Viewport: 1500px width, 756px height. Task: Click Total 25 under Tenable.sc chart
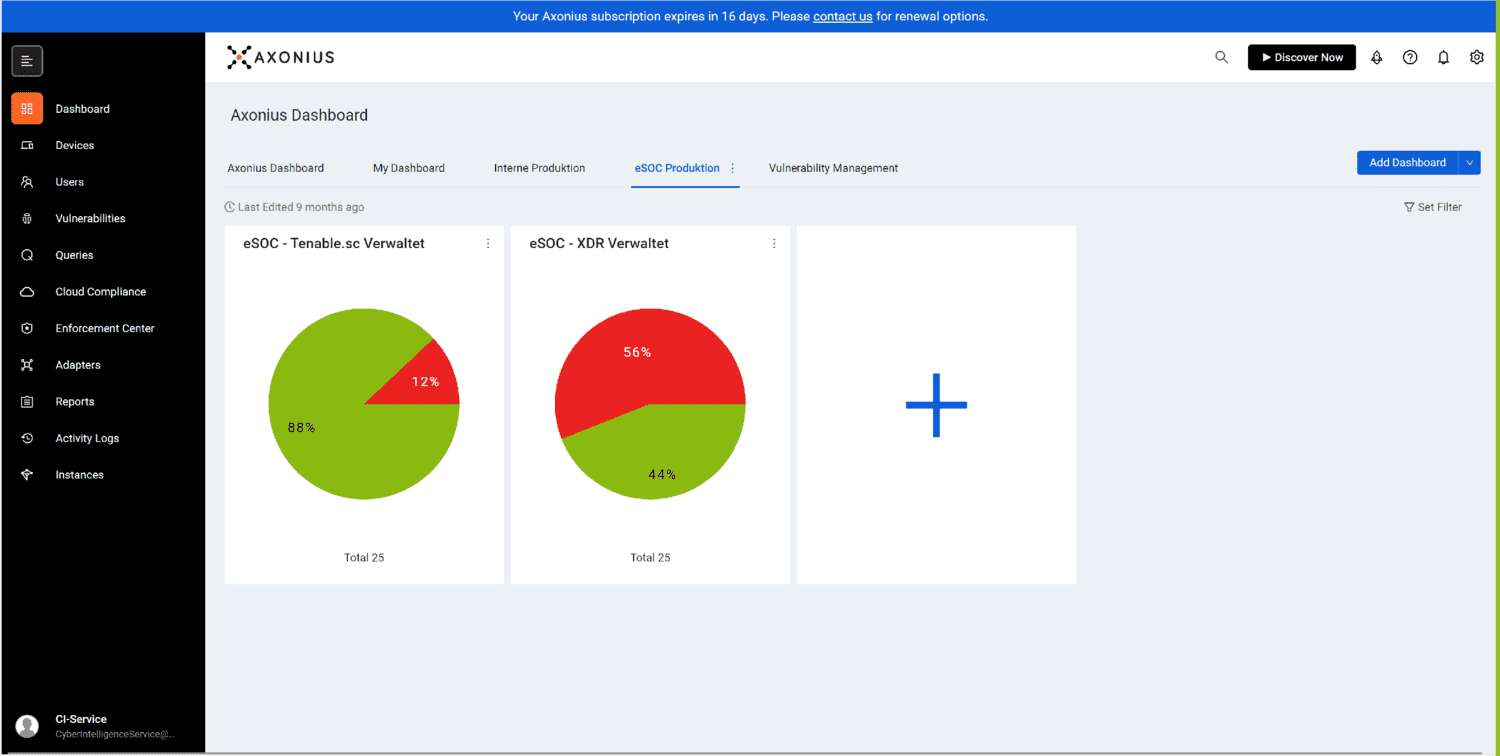364,557
